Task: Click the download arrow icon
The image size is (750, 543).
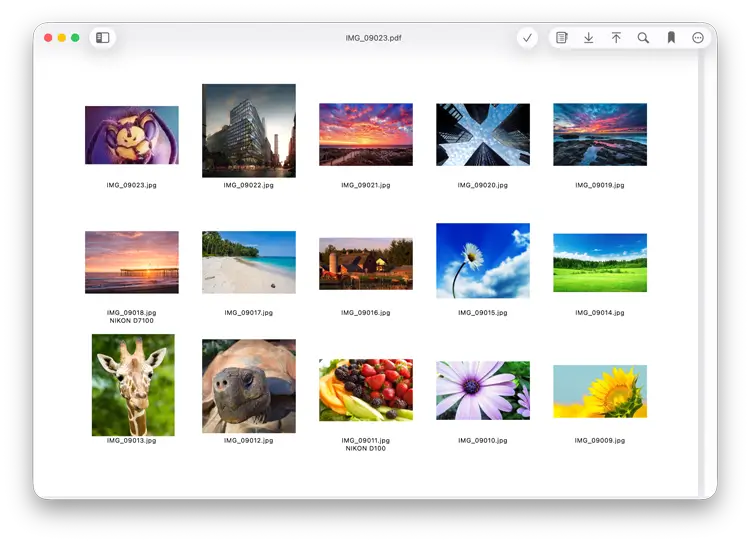Action: click(589, 38)
